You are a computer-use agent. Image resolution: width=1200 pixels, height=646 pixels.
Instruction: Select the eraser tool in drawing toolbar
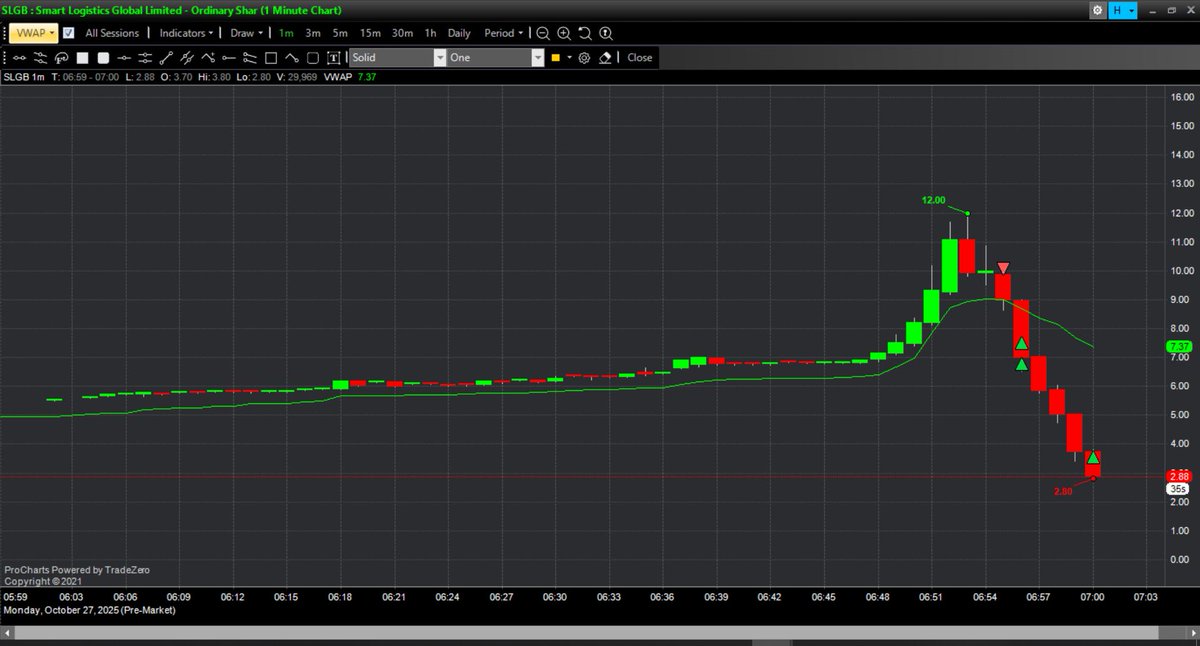[x=604, y=57]
